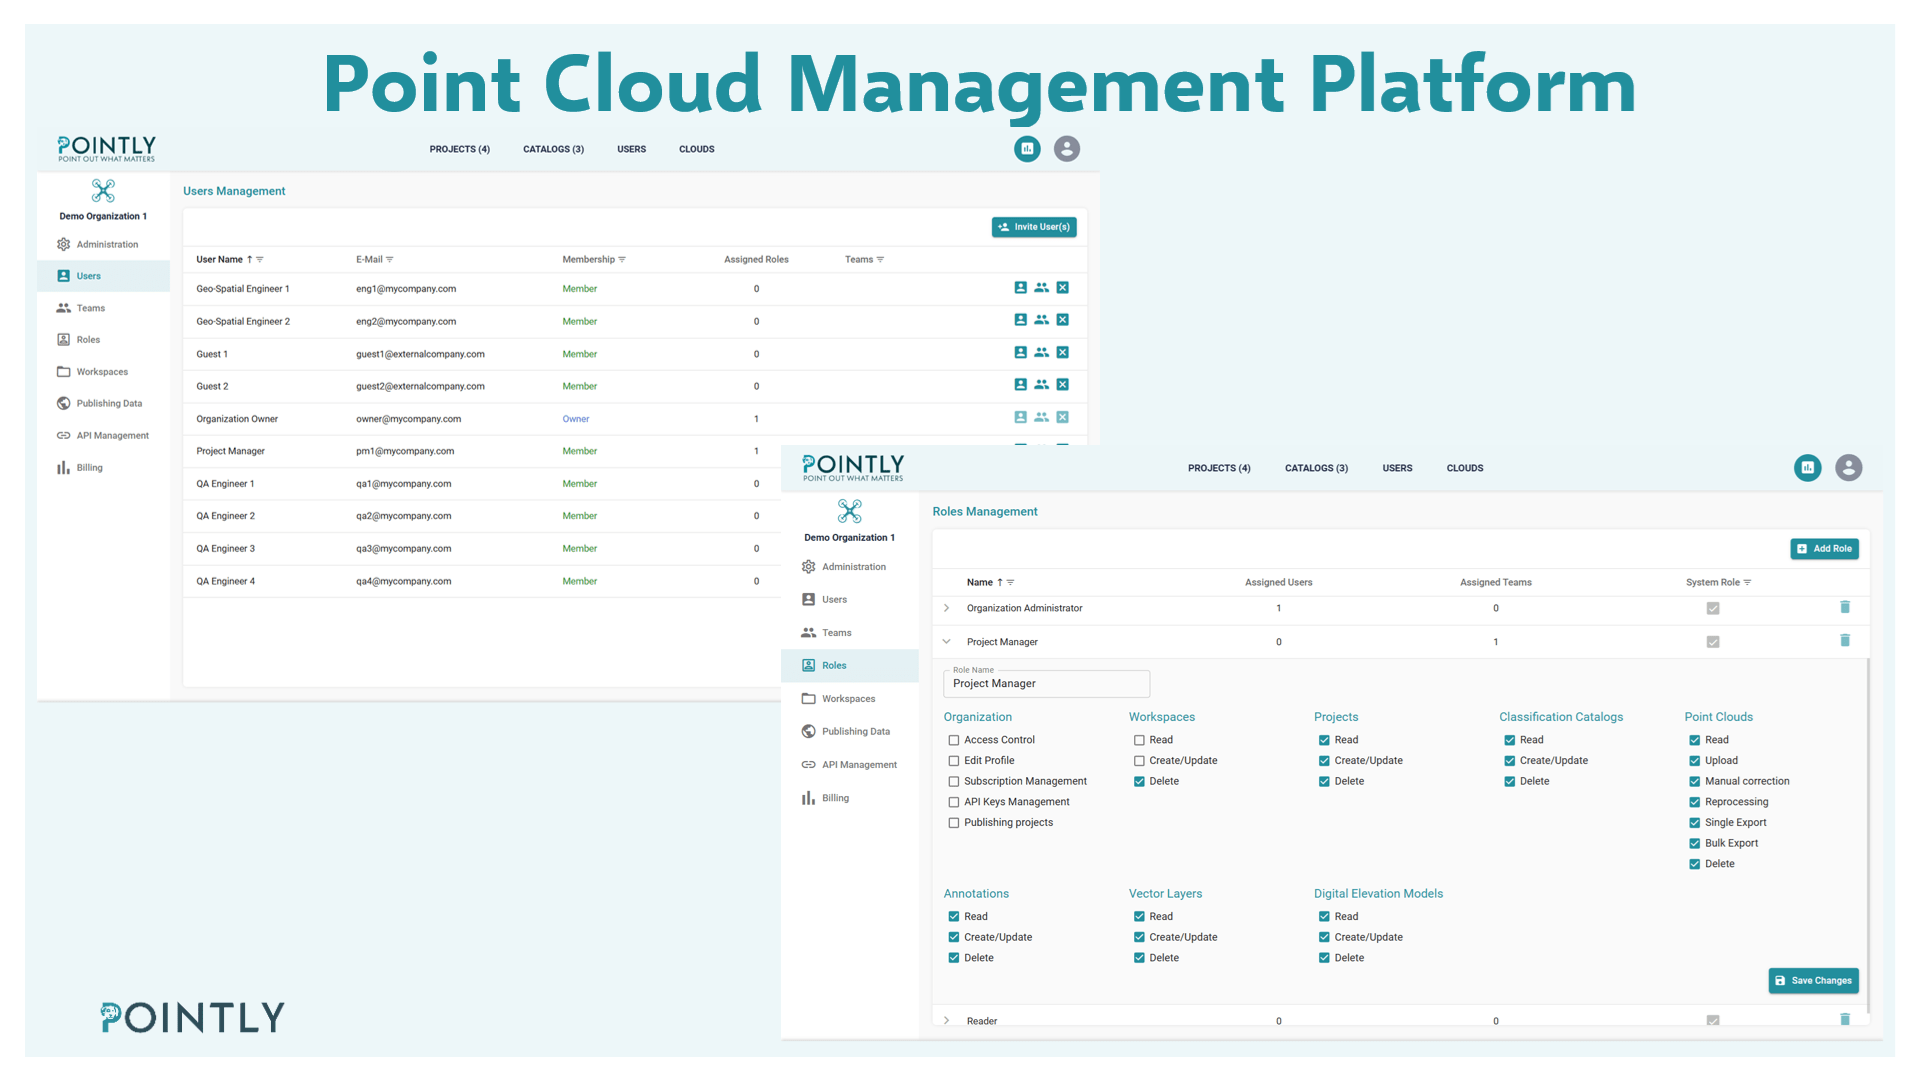Open team assignment icon for Guest 1

tap(1041, 353)
